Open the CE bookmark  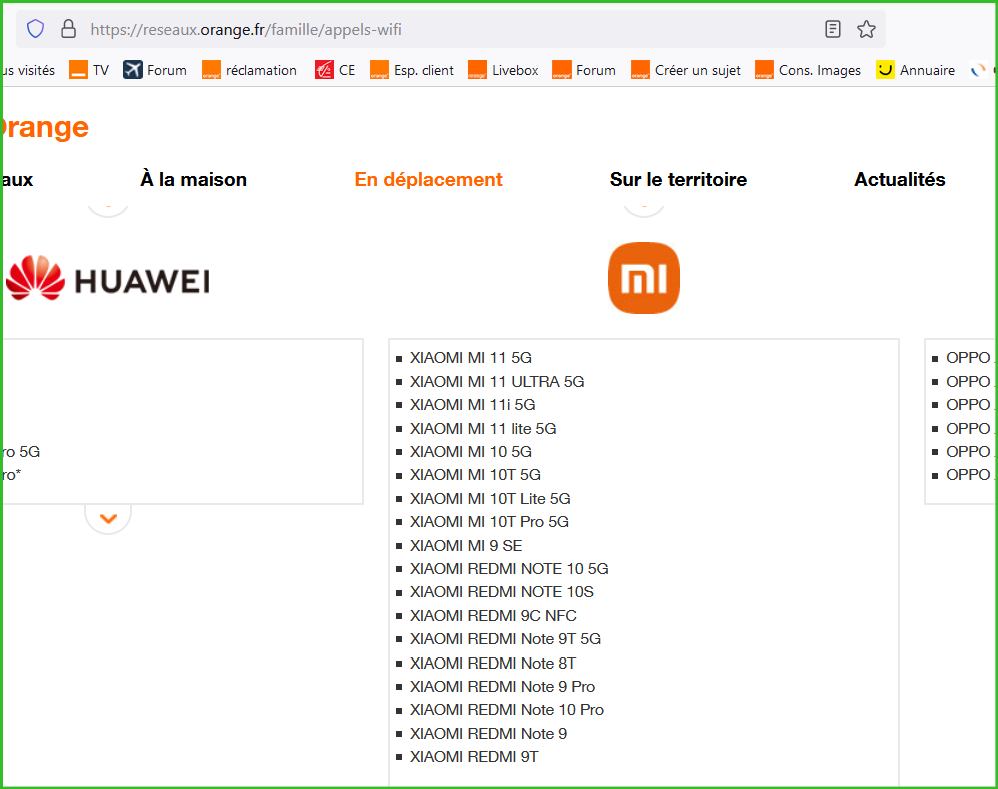click(x=335, y=70)
